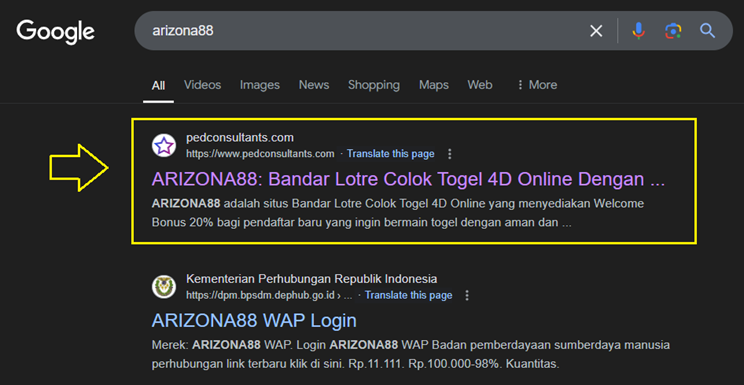
Task: Click snippet text starting 'ARIZONA88 adalah situs'
Action: pos(398,213)
